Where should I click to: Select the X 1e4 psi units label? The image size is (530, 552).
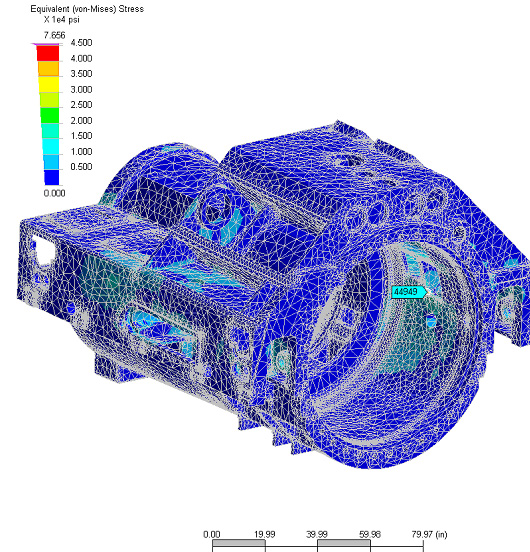[62, 20]
